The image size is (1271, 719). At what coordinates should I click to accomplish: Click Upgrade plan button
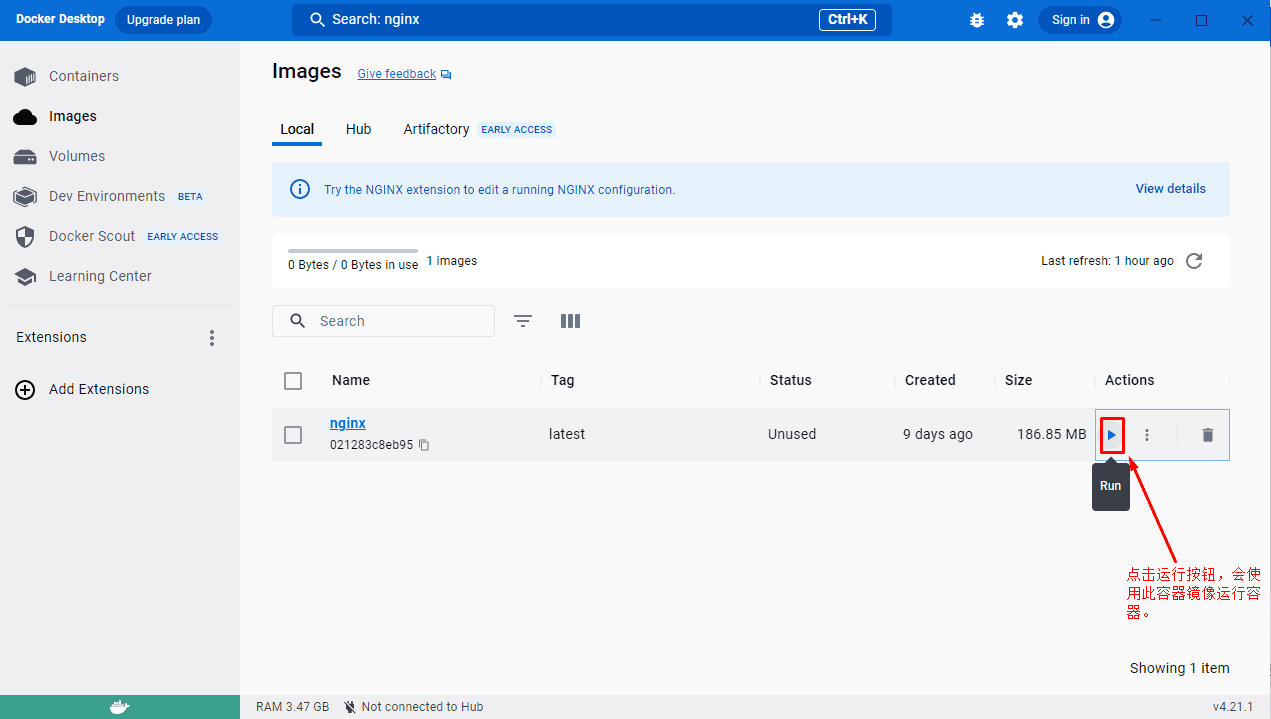tap(163, 20)
